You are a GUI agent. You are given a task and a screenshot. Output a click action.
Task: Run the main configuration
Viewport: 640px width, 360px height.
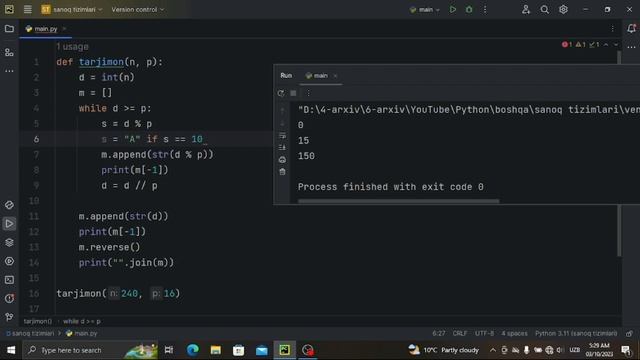click(x=453, y=9)
